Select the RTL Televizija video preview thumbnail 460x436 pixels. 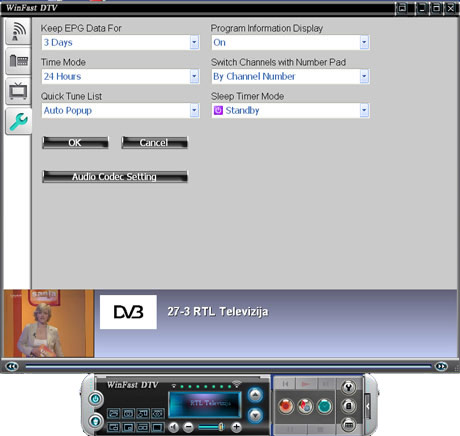49,324
